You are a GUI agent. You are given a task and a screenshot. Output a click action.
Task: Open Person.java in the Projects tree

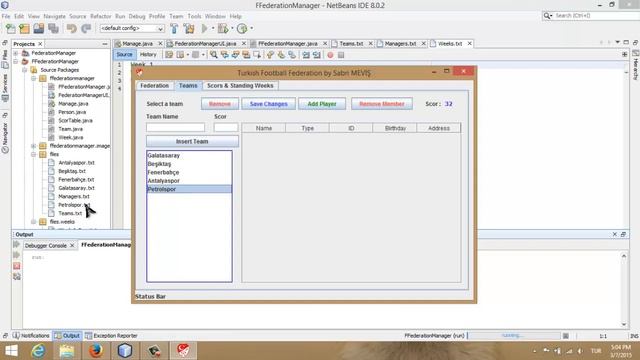tap(72, 112)
